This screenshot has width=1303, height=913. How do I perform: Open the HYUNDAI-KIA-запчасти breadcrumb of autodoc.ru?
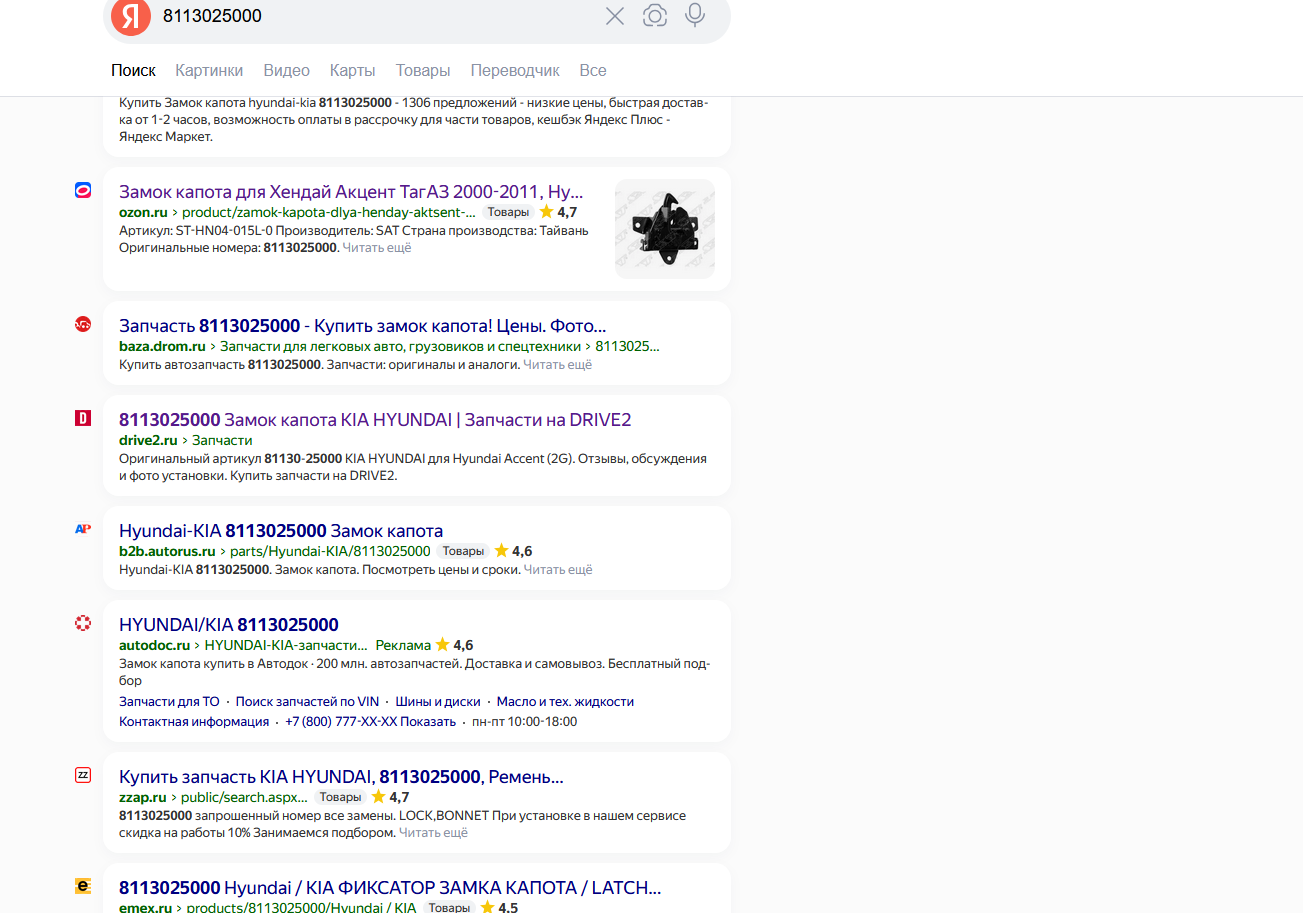pyautogui.click(x=286, y=645)
